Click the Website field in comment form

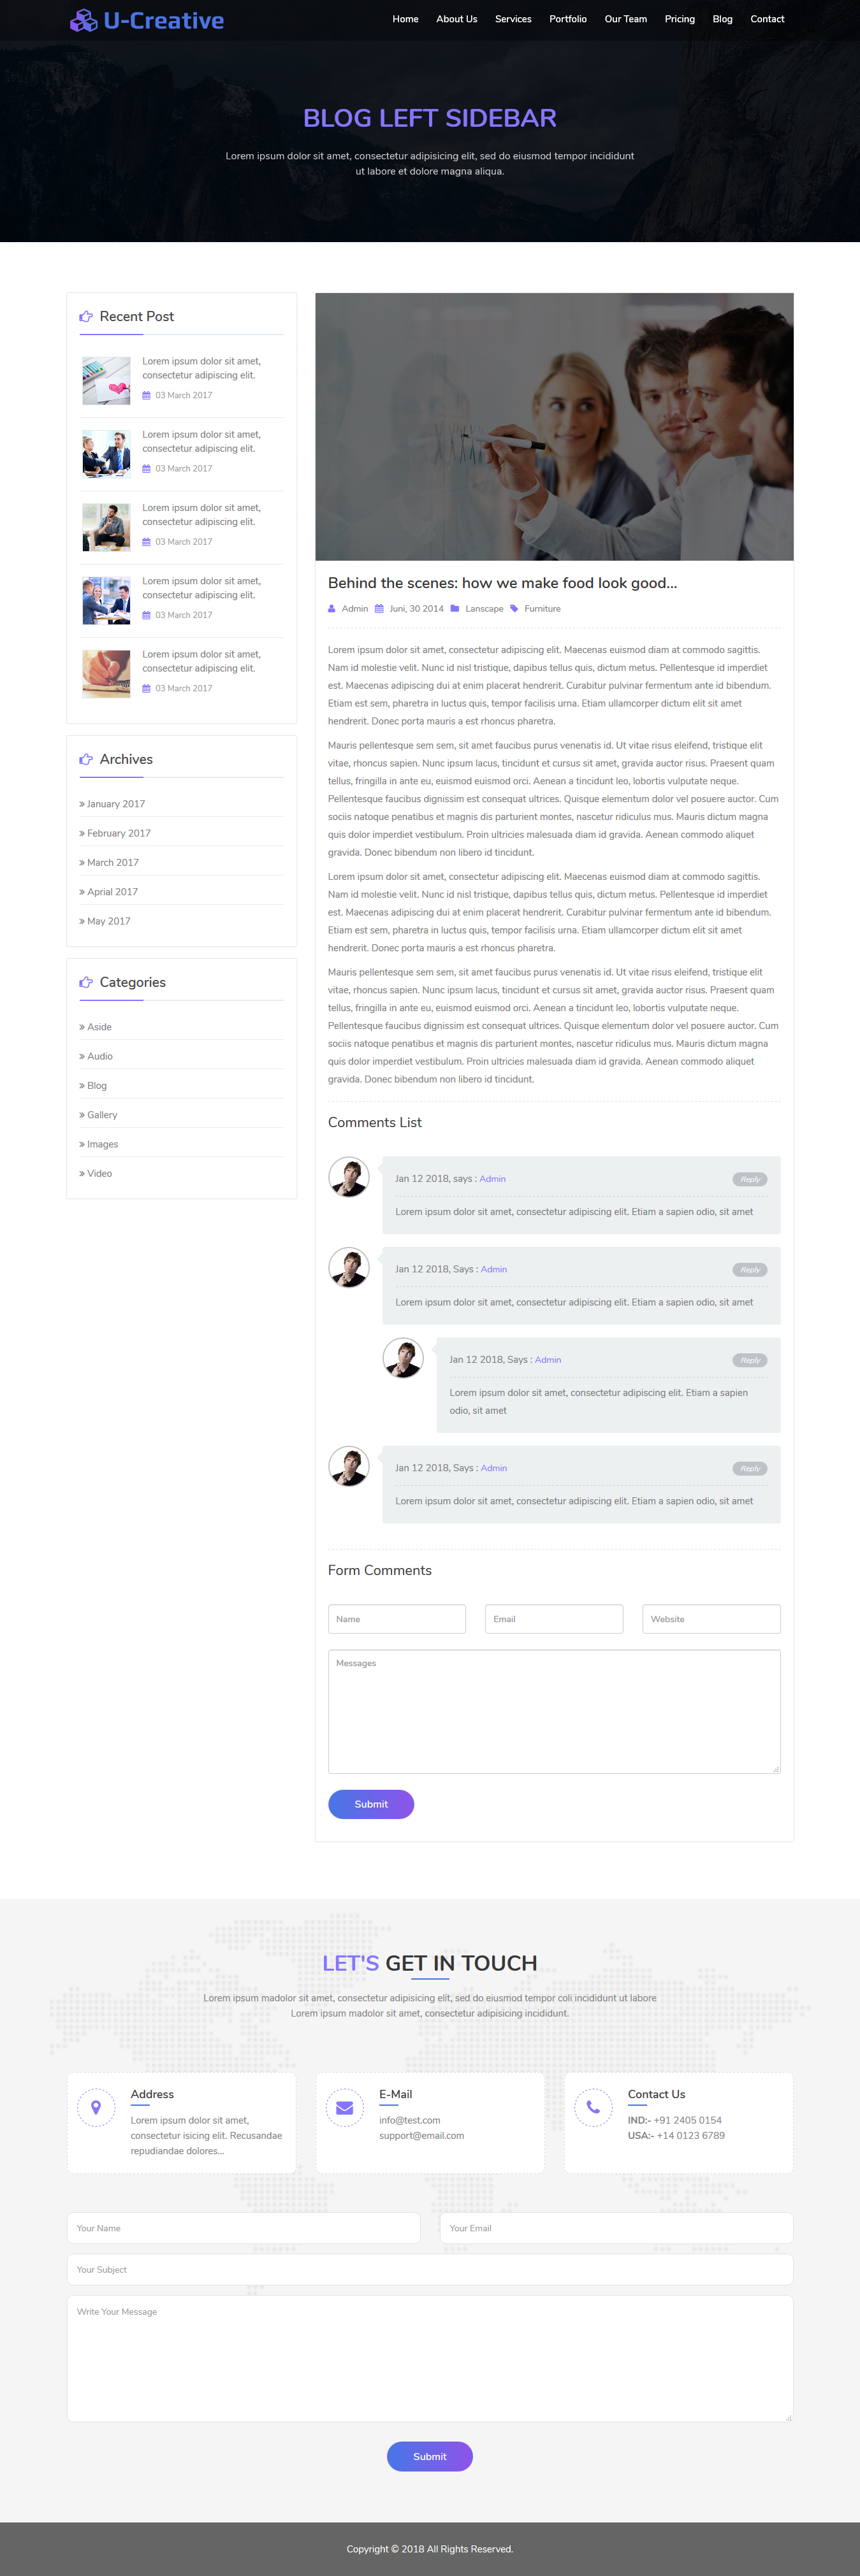coord(711,1619)
